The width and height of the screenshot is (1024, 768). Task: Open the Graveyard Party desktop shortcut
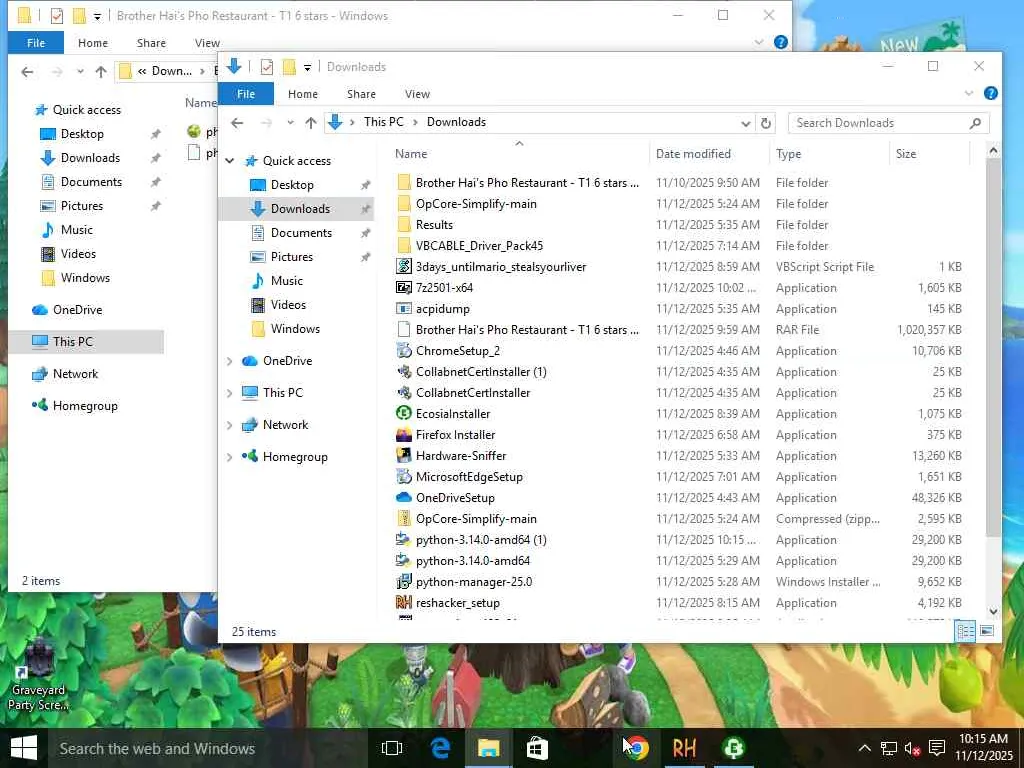[x=38, y=674]
